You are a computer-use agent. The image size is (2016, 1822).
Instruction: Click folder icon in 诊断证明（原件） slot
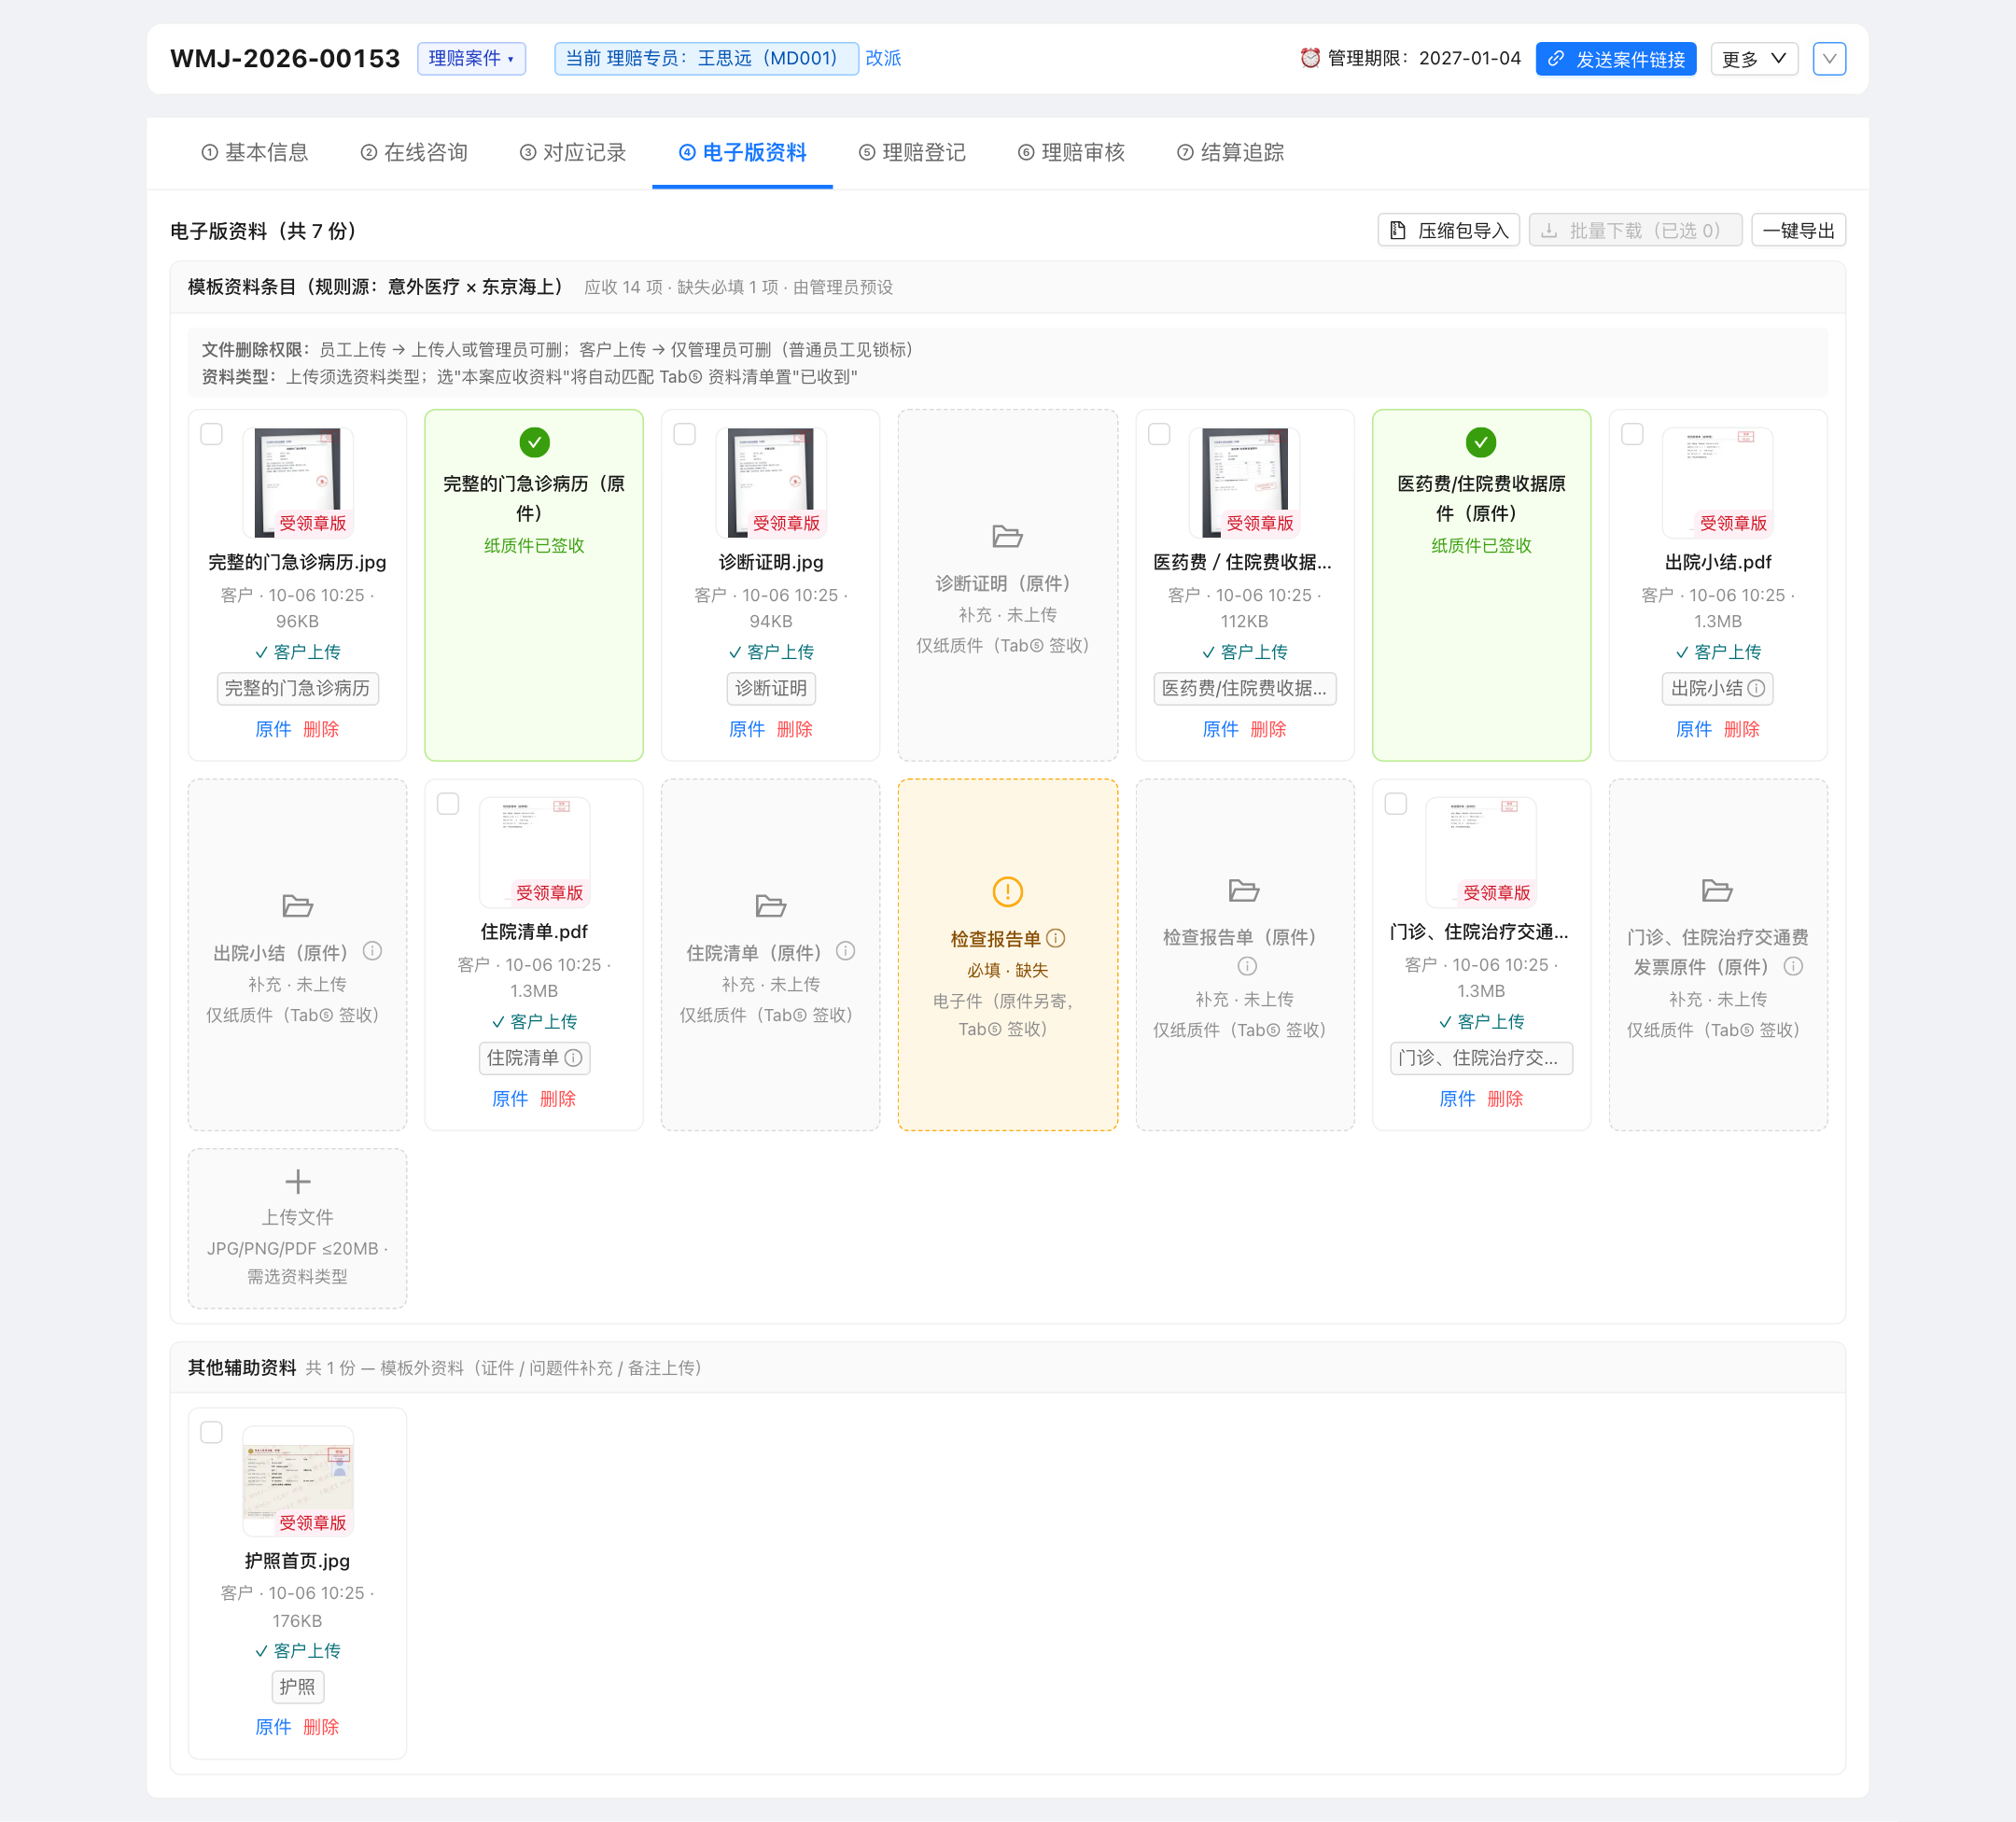pyautogui.click(x=1007, y=536)
